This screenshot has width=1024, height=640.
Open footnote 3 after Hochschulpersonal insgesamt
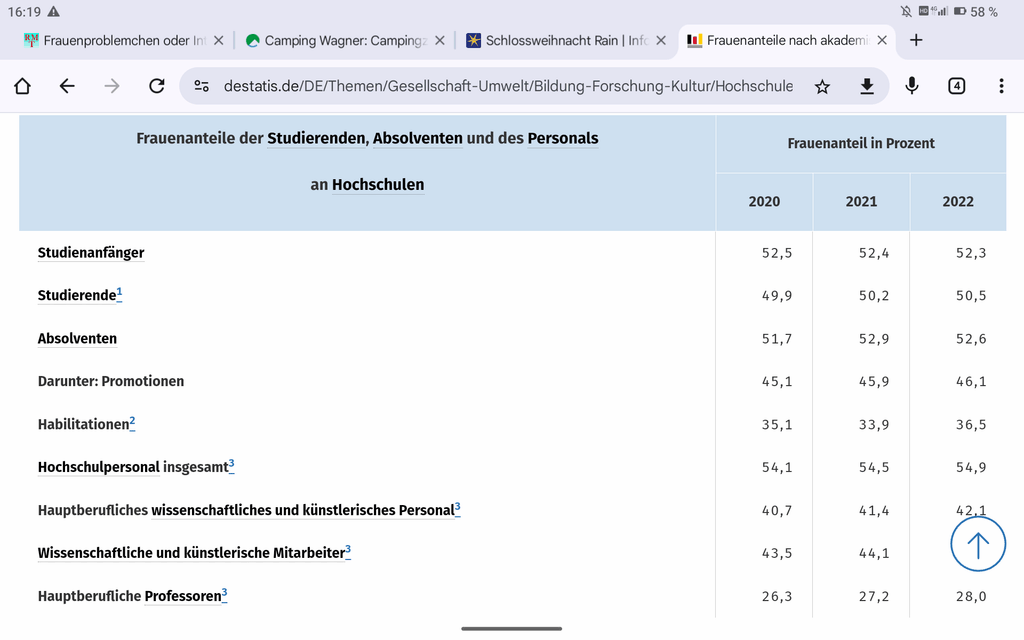232,464
